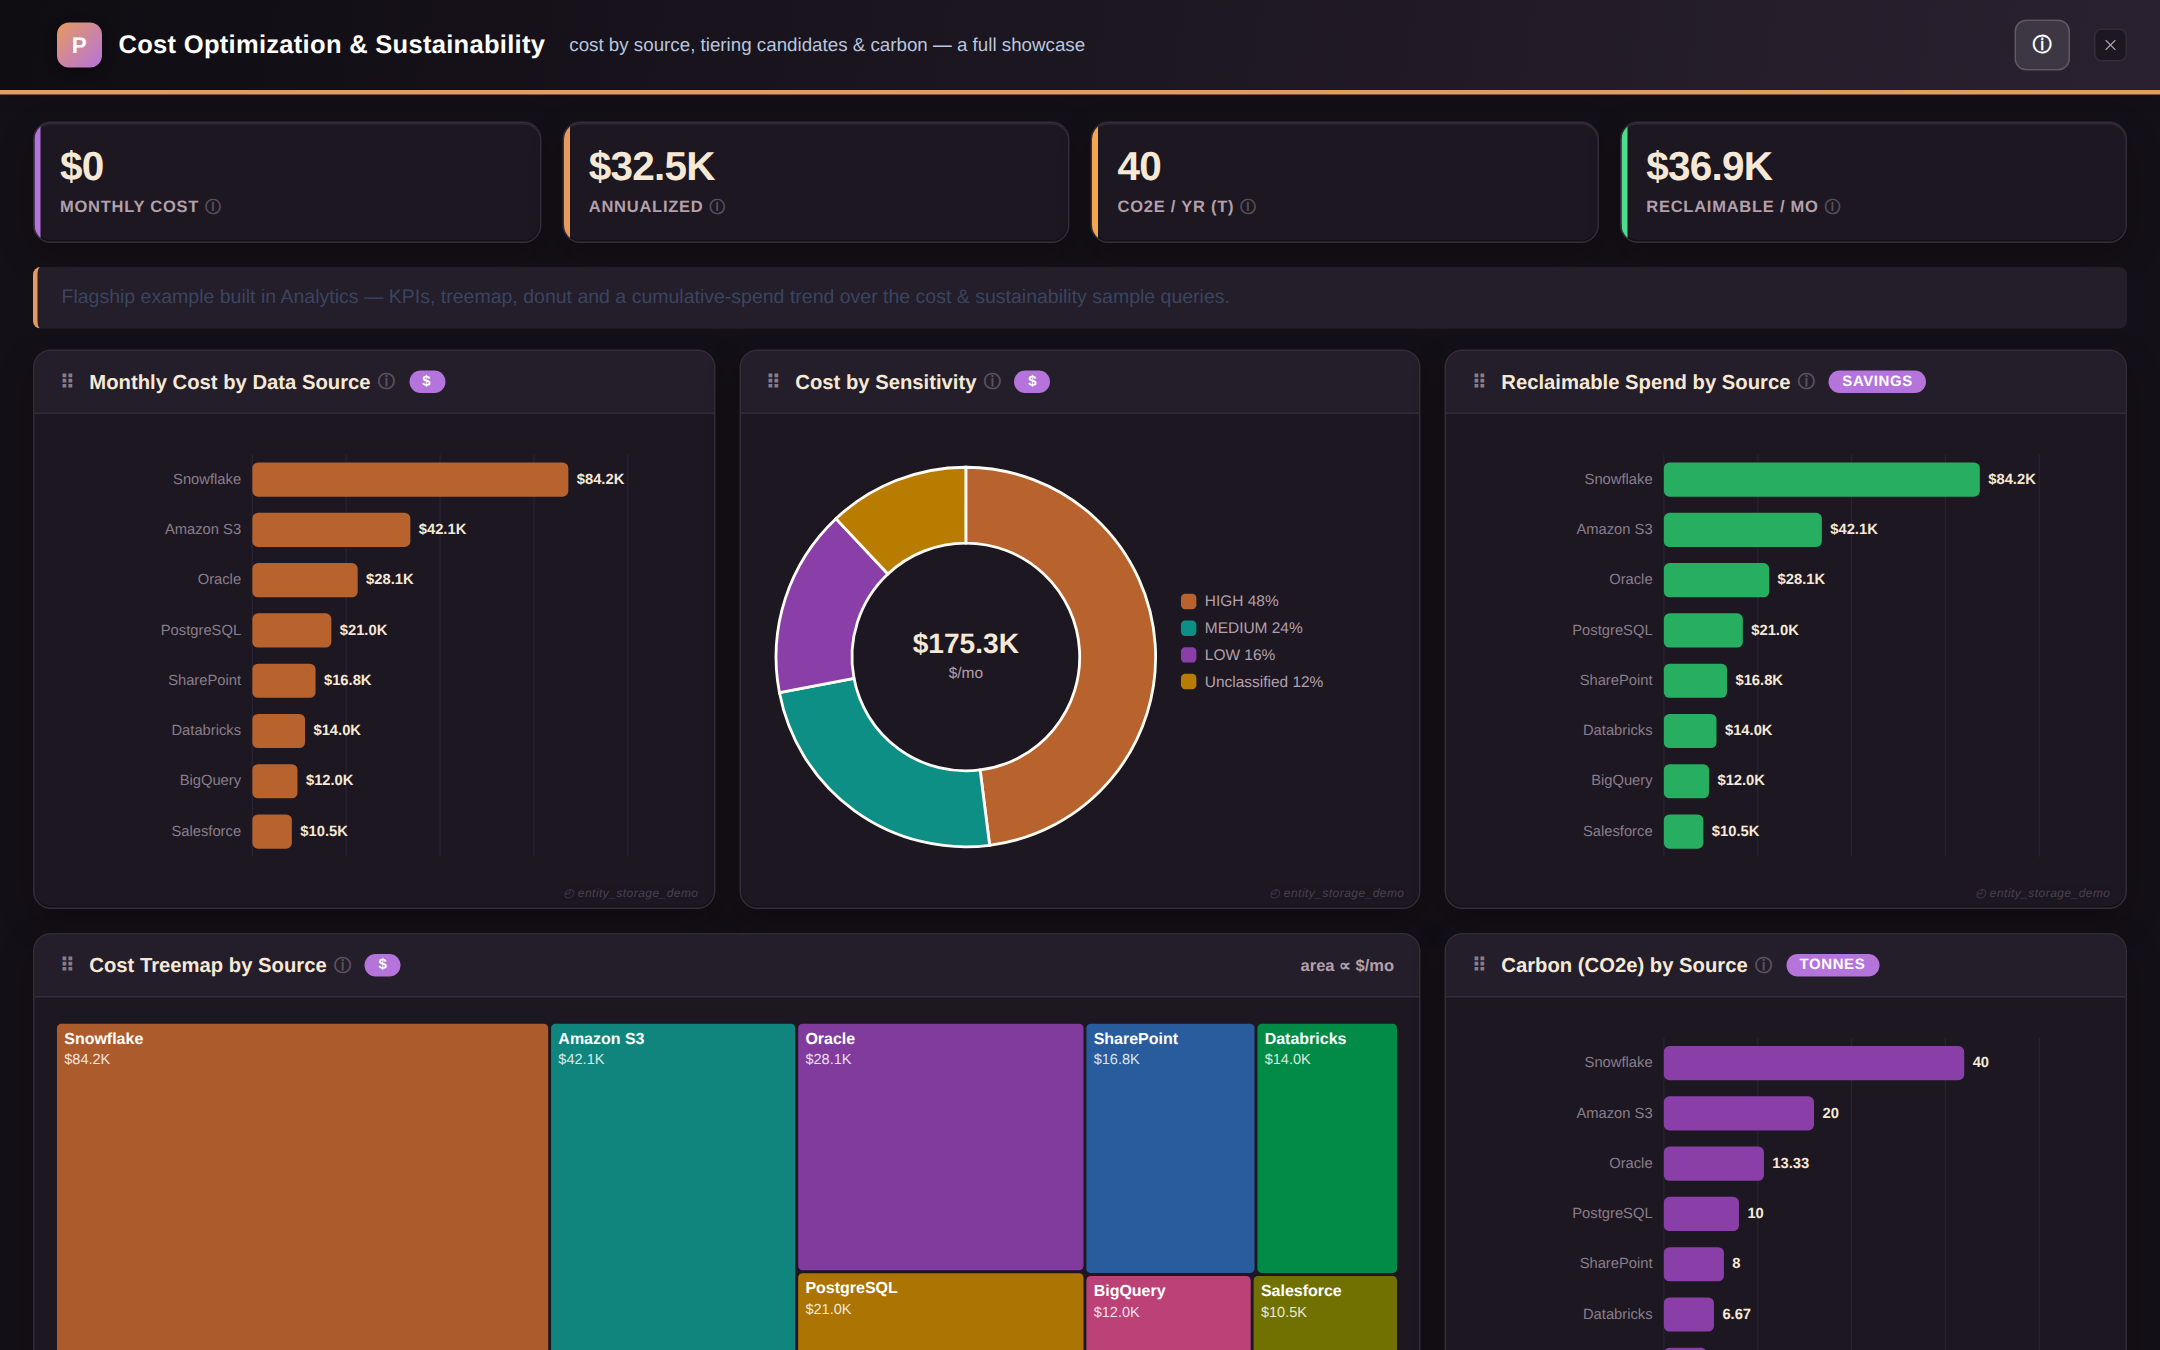This screenshot has height=1350, width=2160.
Task: Click the $ badge on Monthly Cost by Data Source
Action: 427,381
